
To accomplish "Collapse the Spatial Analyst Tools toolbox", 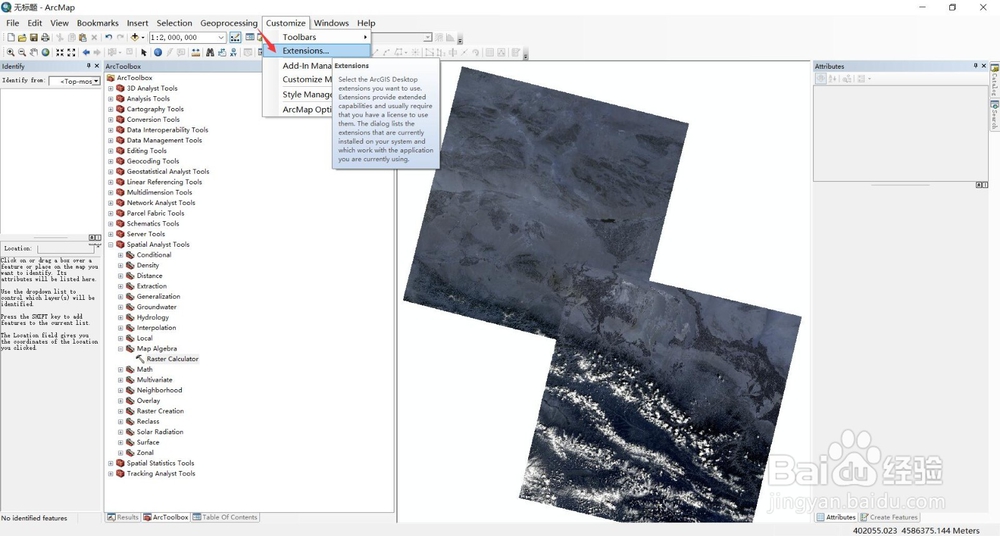I will pyautogui.click(x=110, y=245).
